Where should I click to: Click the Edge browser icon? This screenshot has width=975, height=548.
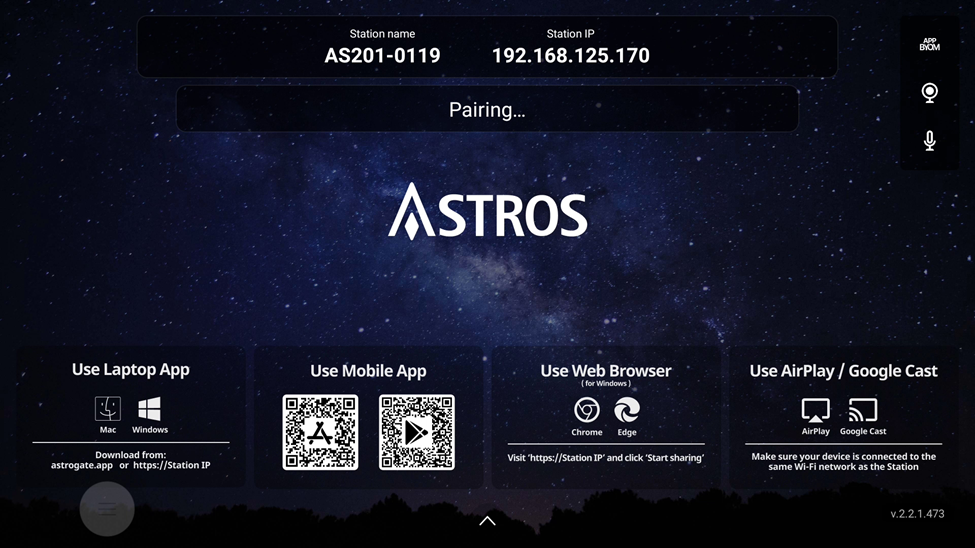627,410
